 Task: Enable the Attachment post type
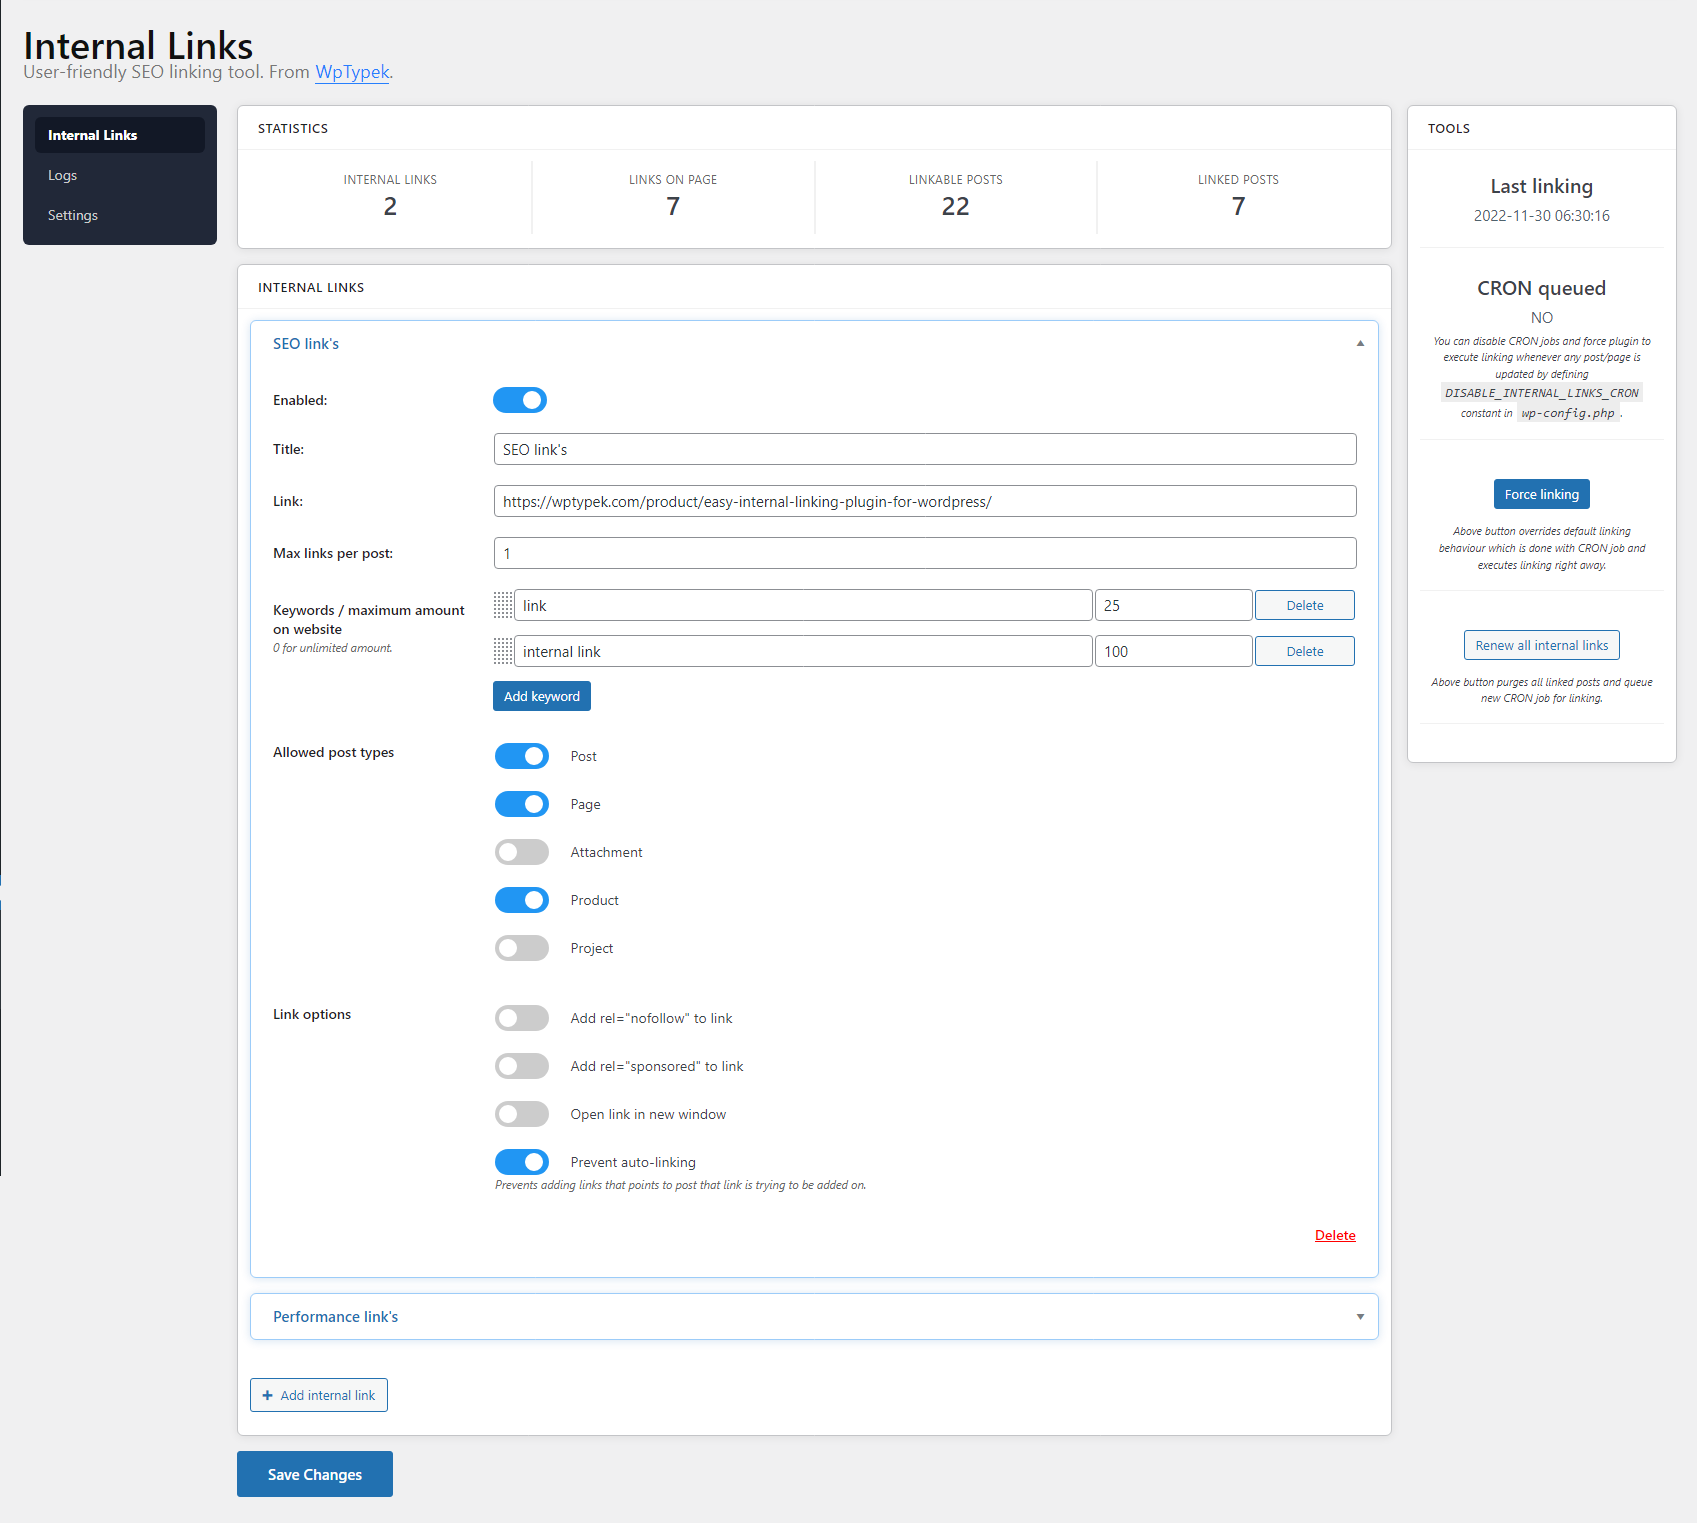point(522,852)
